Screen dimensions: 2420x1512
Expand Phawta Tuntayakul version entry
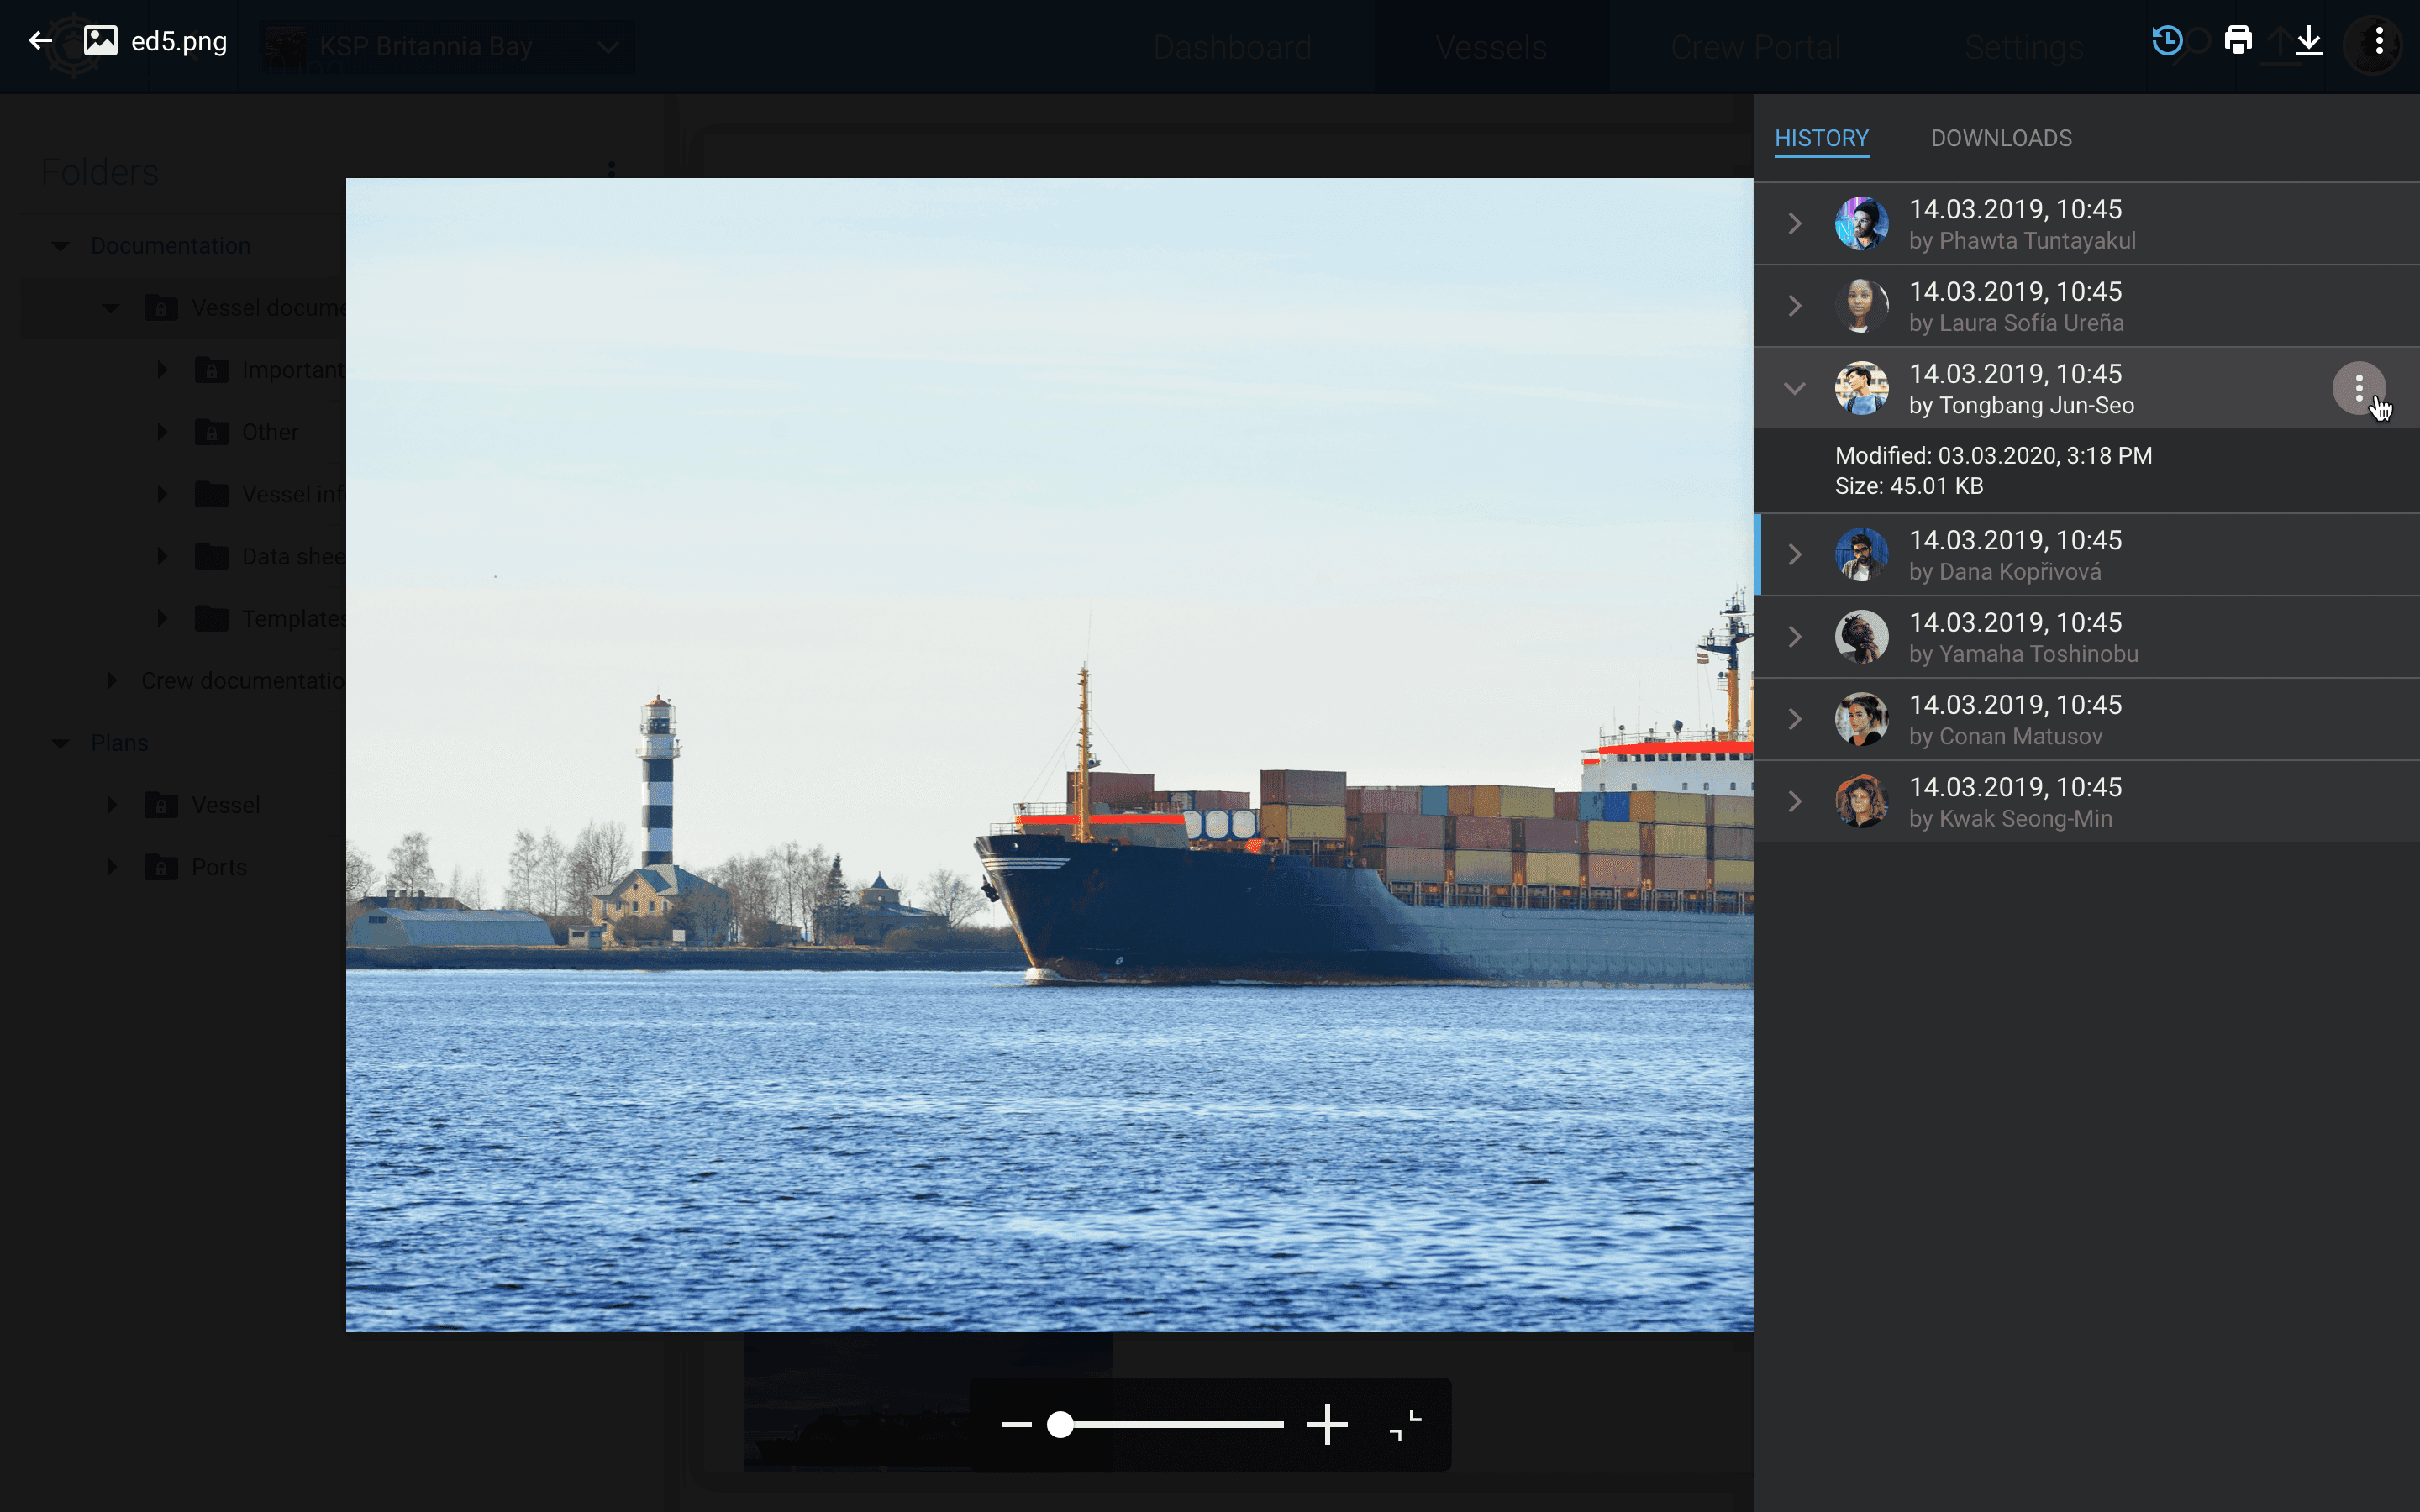click(1795, 223)
